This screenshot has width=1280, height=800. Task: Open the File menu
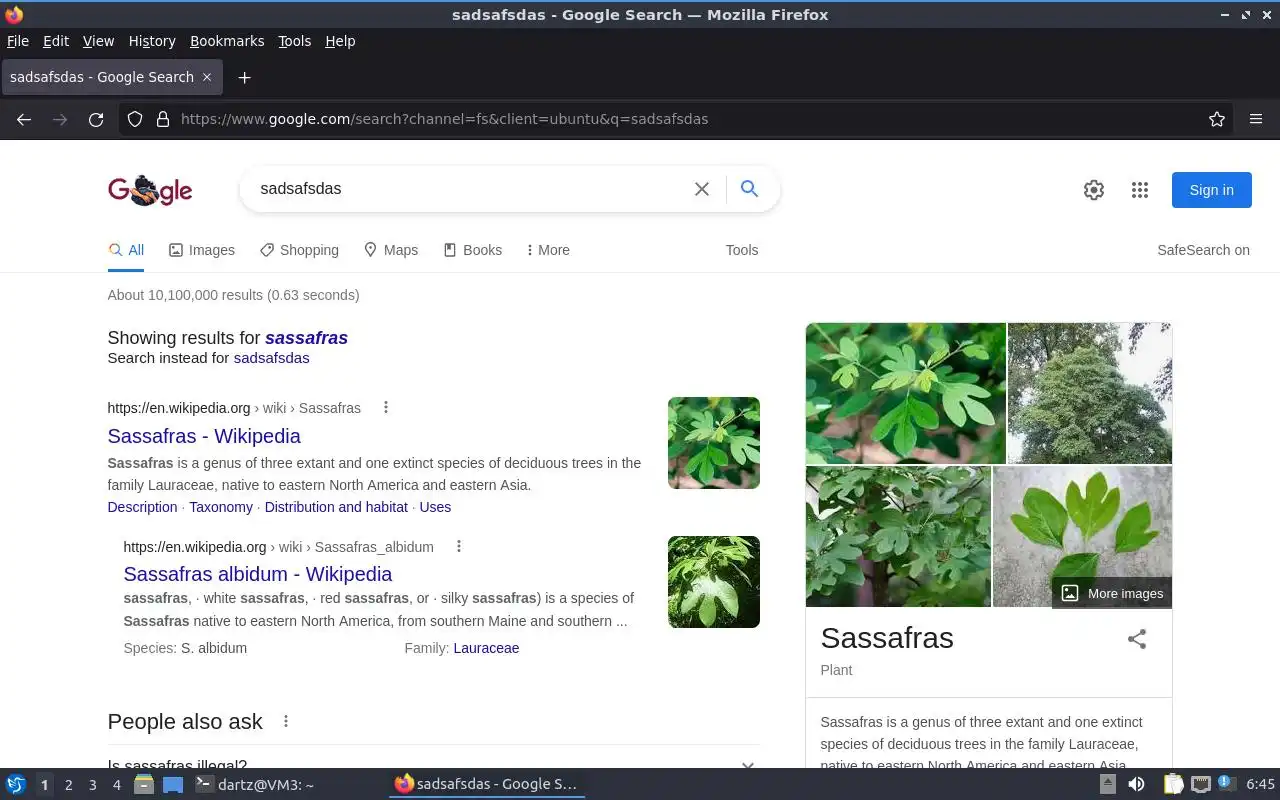(18, 41)
